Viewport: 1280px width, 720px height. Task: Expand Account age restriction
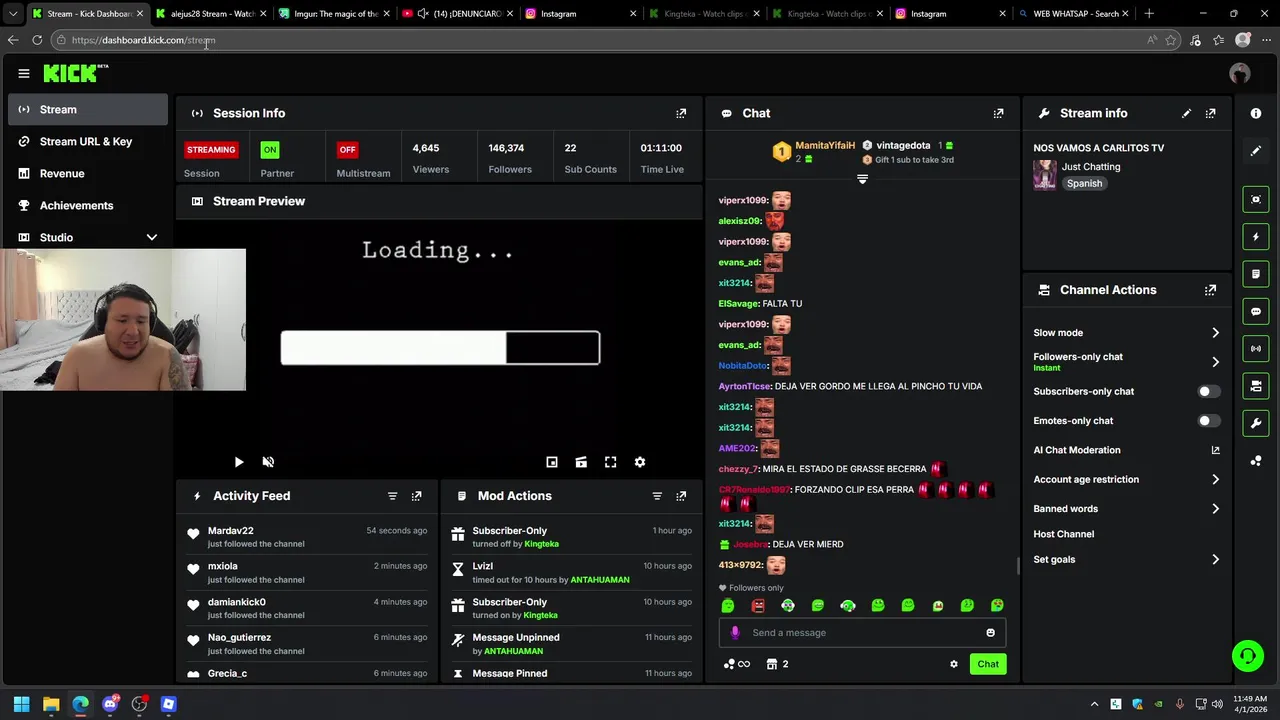tap(1215, 480)
